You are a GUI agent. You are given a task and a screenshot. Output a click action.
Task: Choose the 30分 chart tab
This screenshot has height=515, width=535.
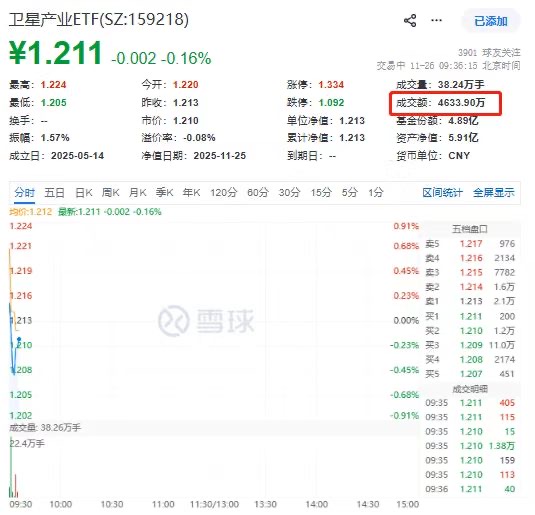pyautogui.click(x=289, y=192)
